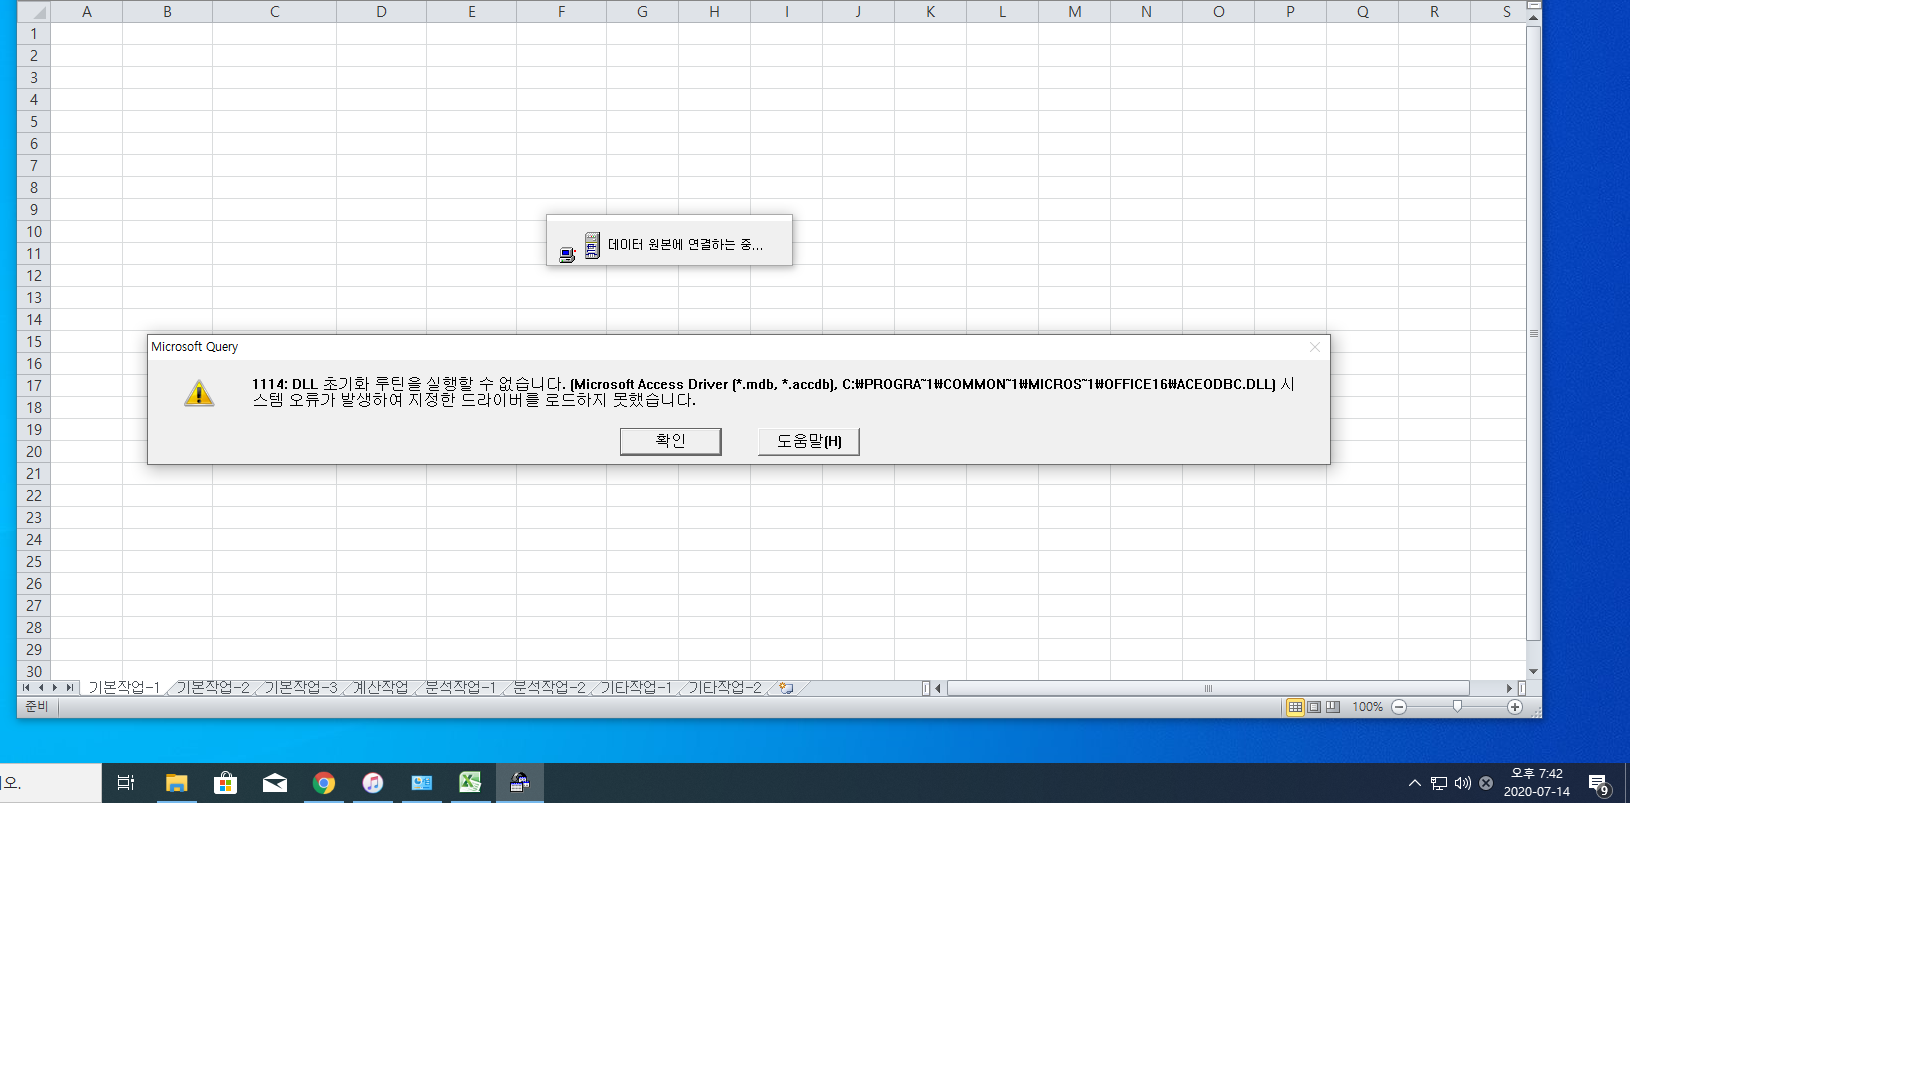Click the 확인 button in error dialog
1920x1080 pixels.
pyautogui.click(x=670, y=441)
